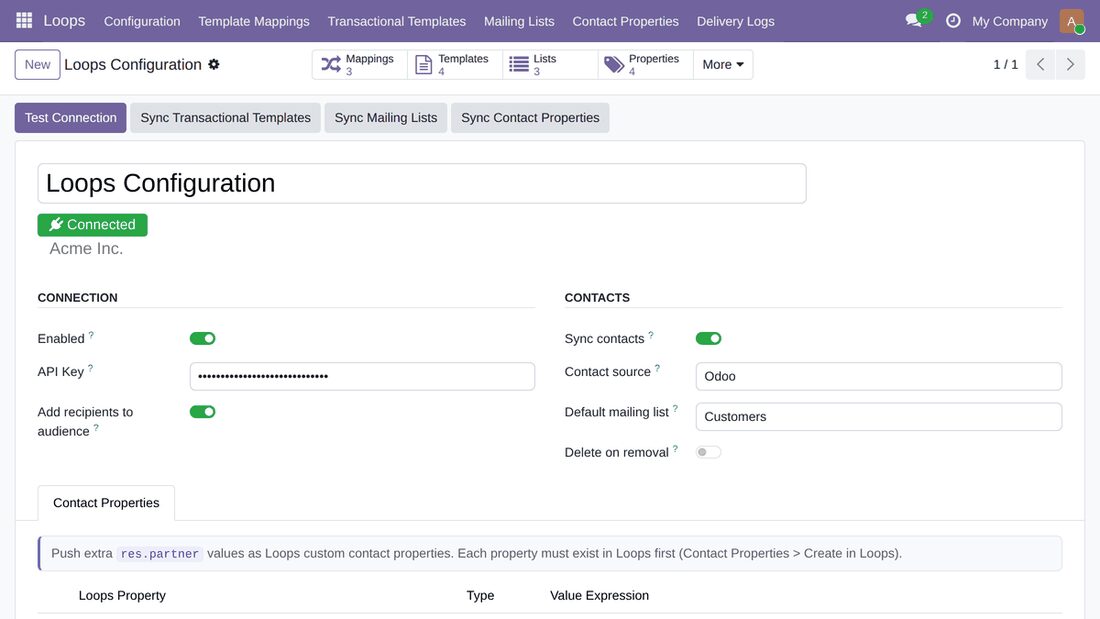Viewport: 1100px width, 619px height.
Task: Click the Value Expression column header
Action: coord(599,595)
